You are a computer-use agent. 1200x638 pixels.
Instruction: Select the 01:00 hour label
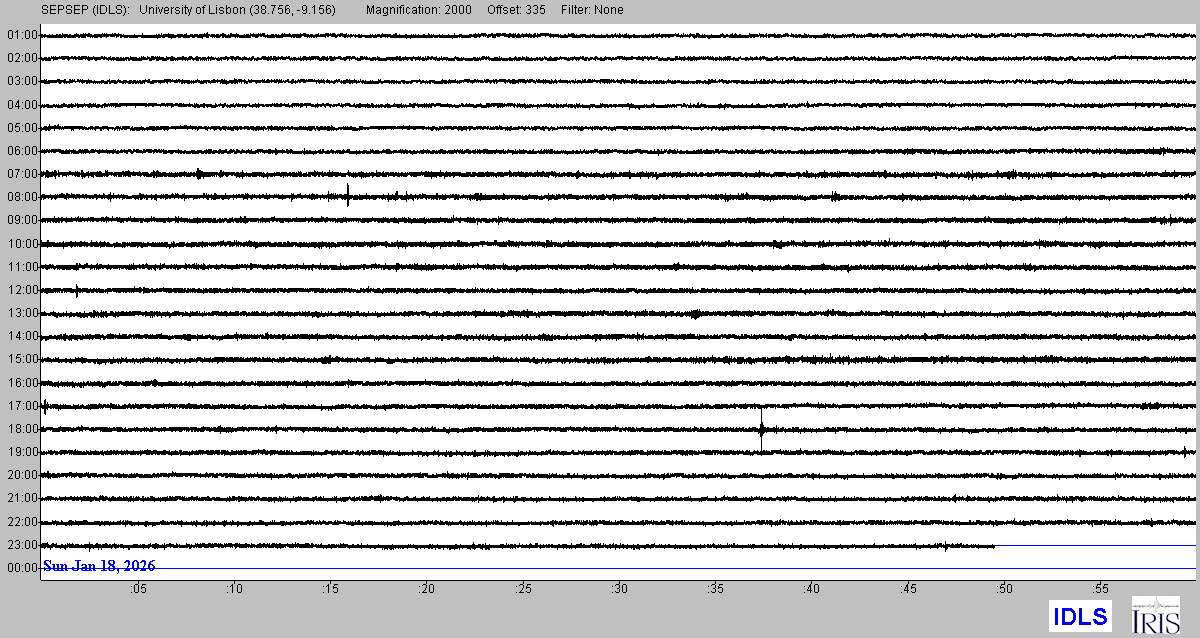pyautogui.click(x=22, y=35)
